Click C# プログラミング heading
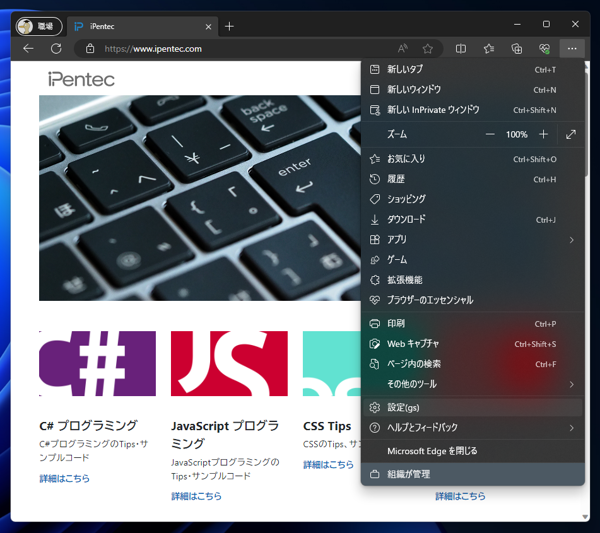The width and height of the screenshot is (600, 533). [88, 426]
